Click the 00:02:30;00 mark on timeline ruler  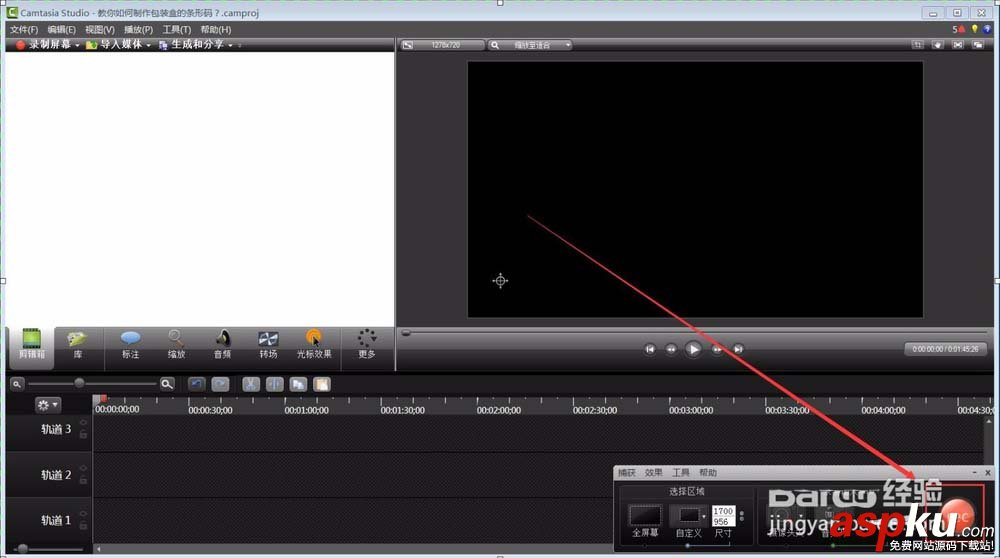594,410
